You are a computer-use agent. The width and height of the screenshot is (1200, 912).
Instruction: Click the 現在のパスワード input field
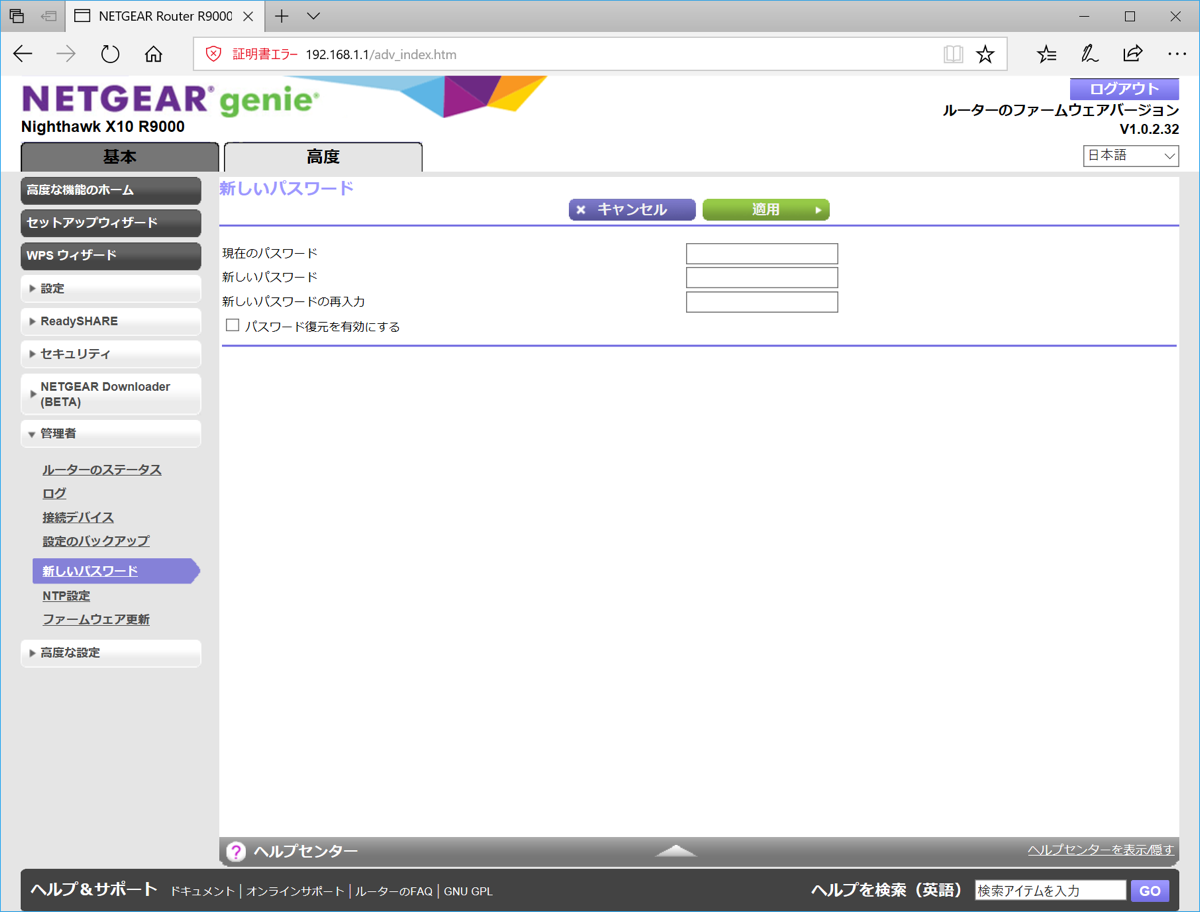point(761,254)
